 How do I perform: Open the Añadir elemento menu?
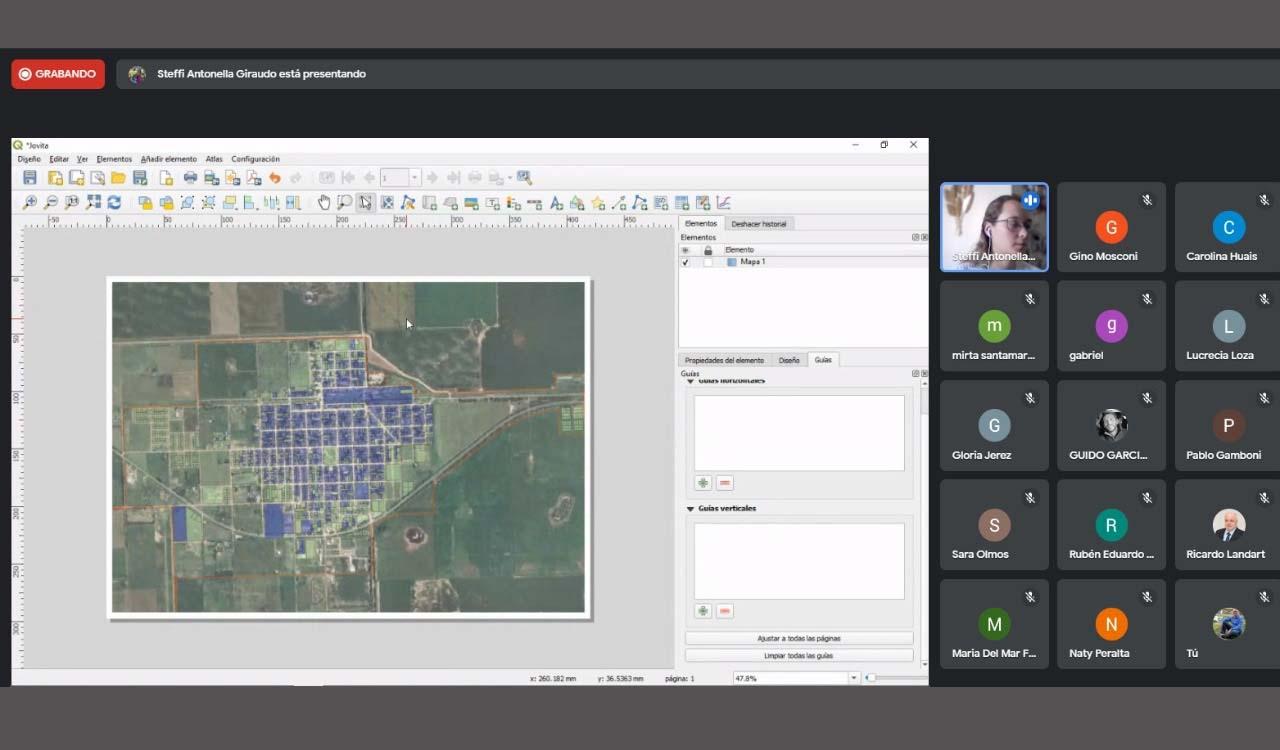168,159
